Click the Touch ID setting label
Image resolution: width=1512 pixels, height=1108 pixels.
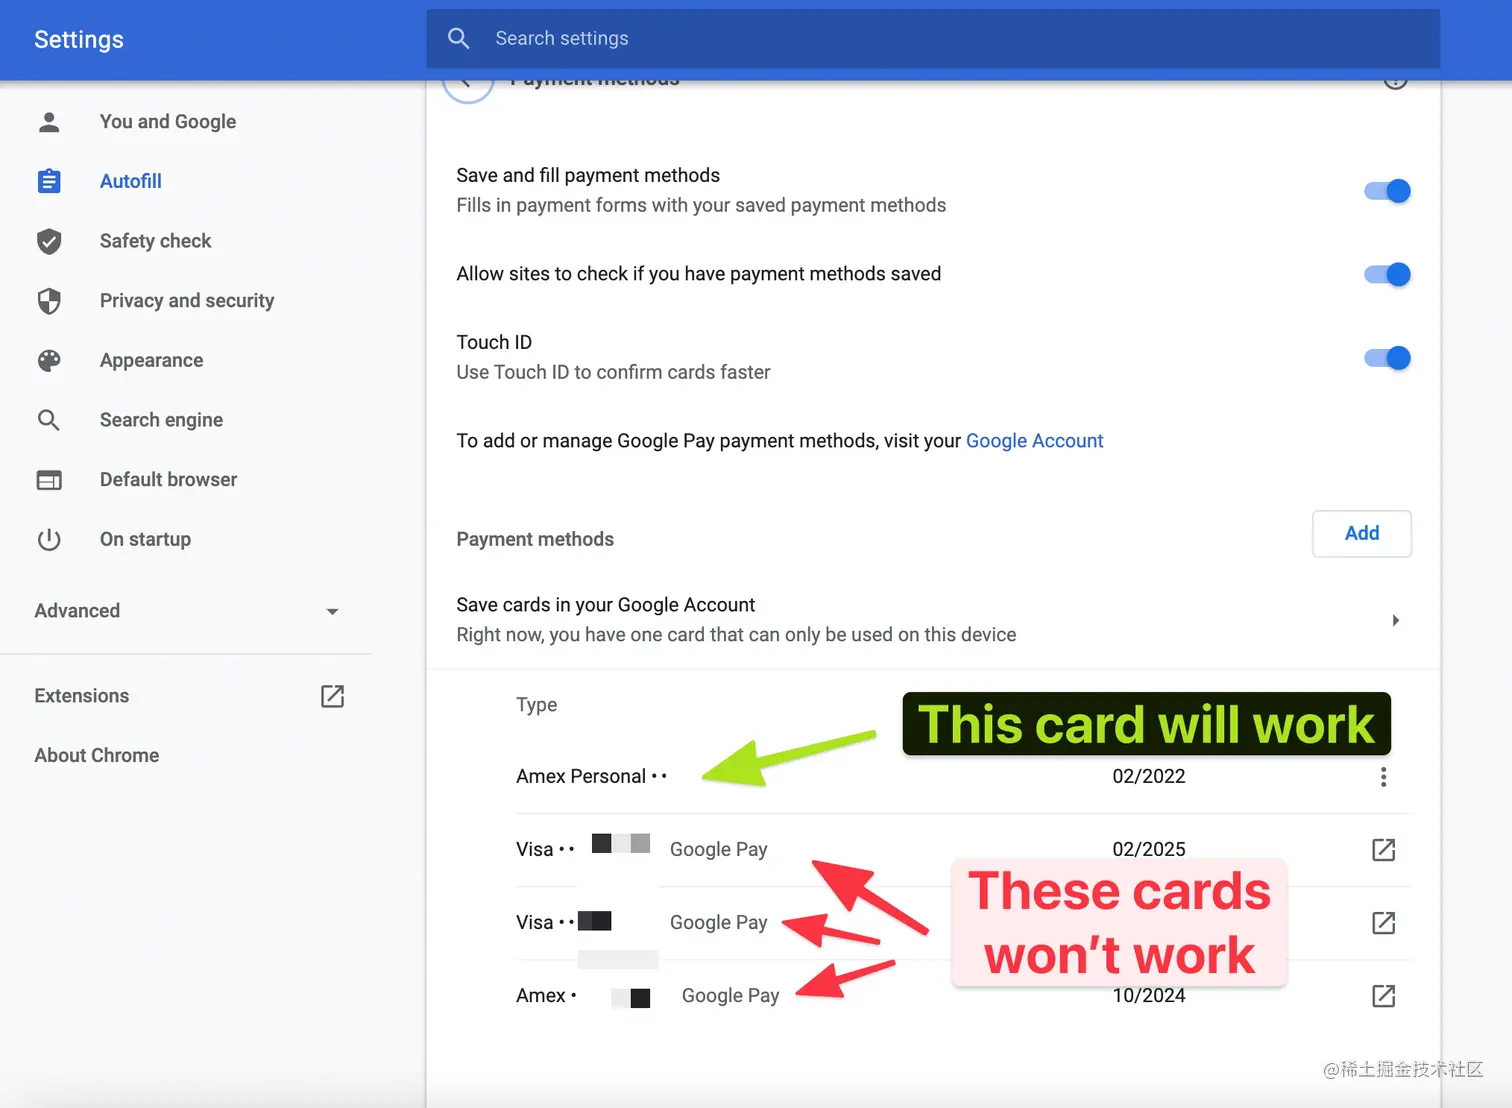click(494, 343)
